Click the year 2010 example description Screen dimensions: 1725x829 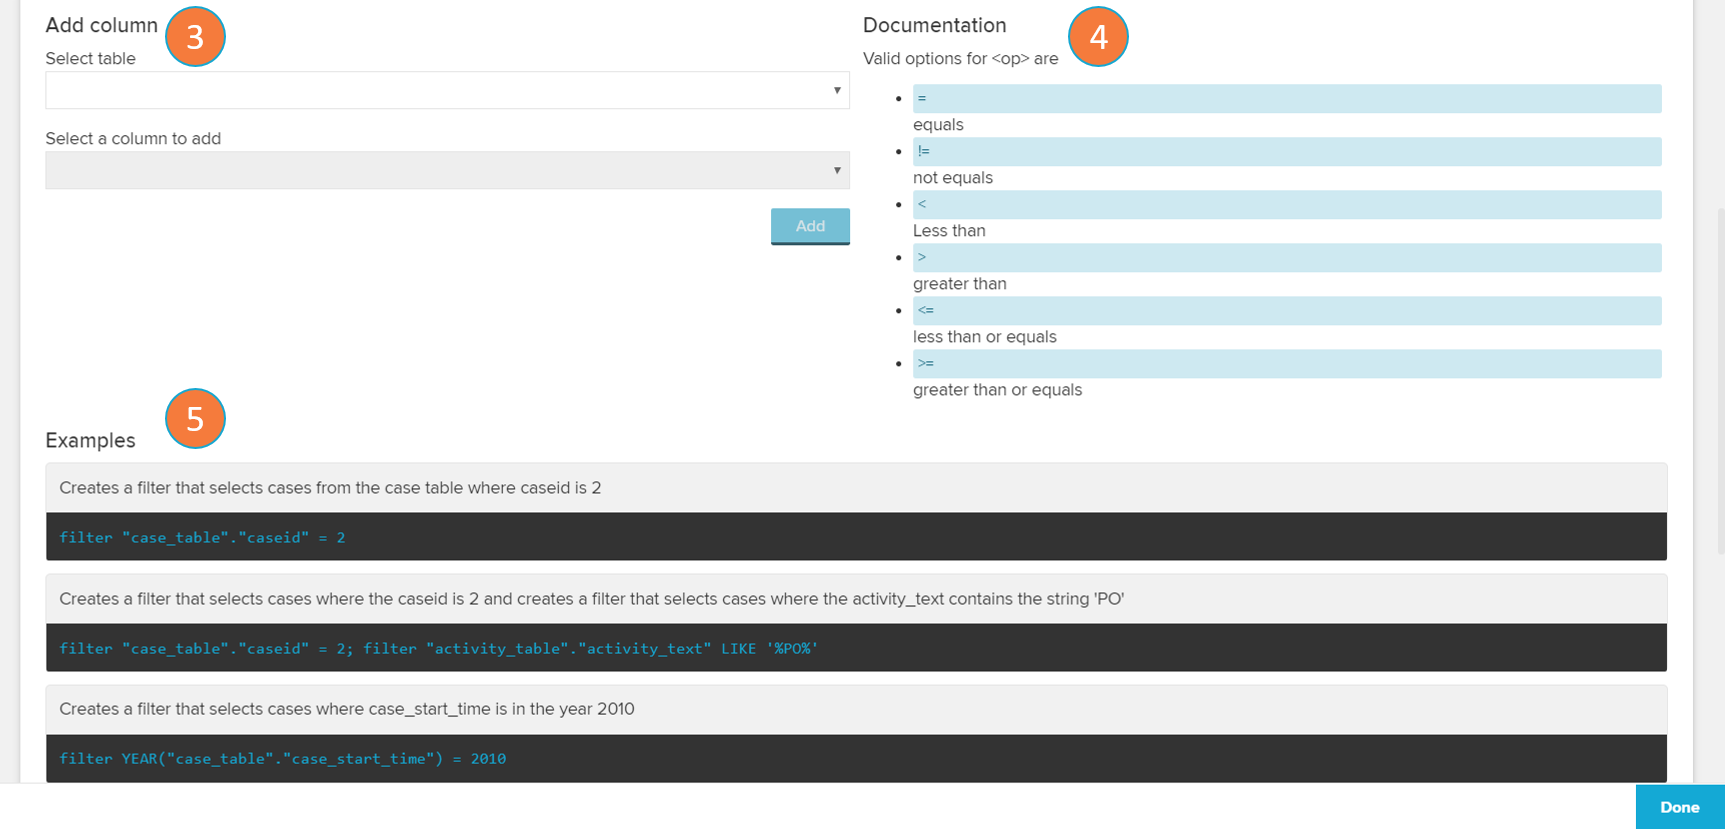346,709
